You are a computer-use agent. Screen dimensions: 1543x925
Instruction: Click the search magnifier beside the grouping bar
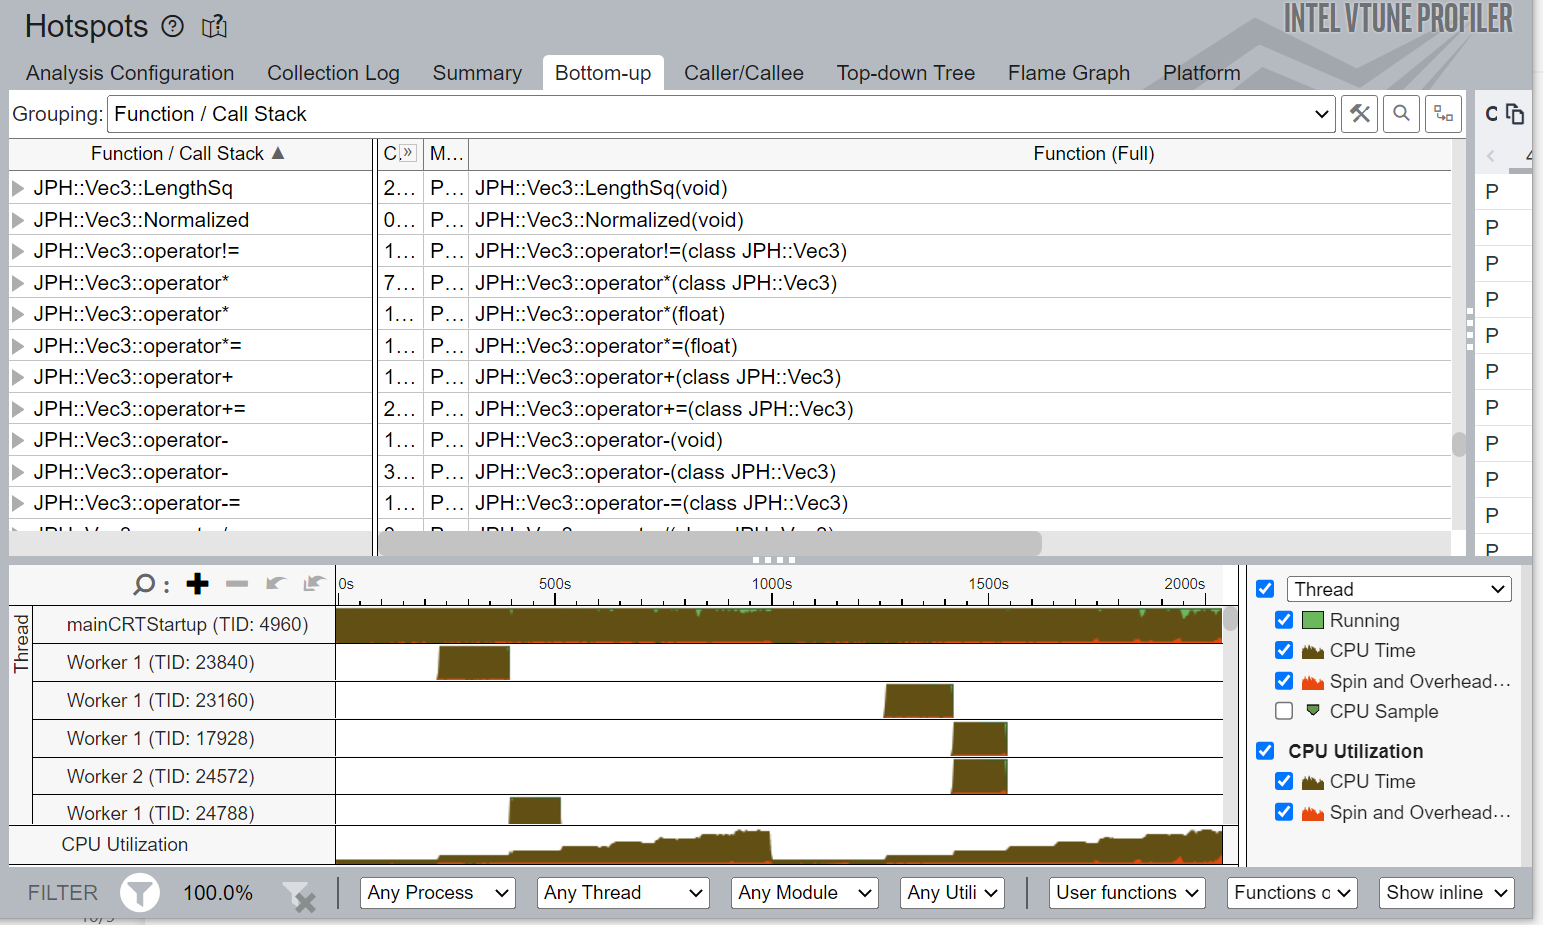tap(1400, 113)
